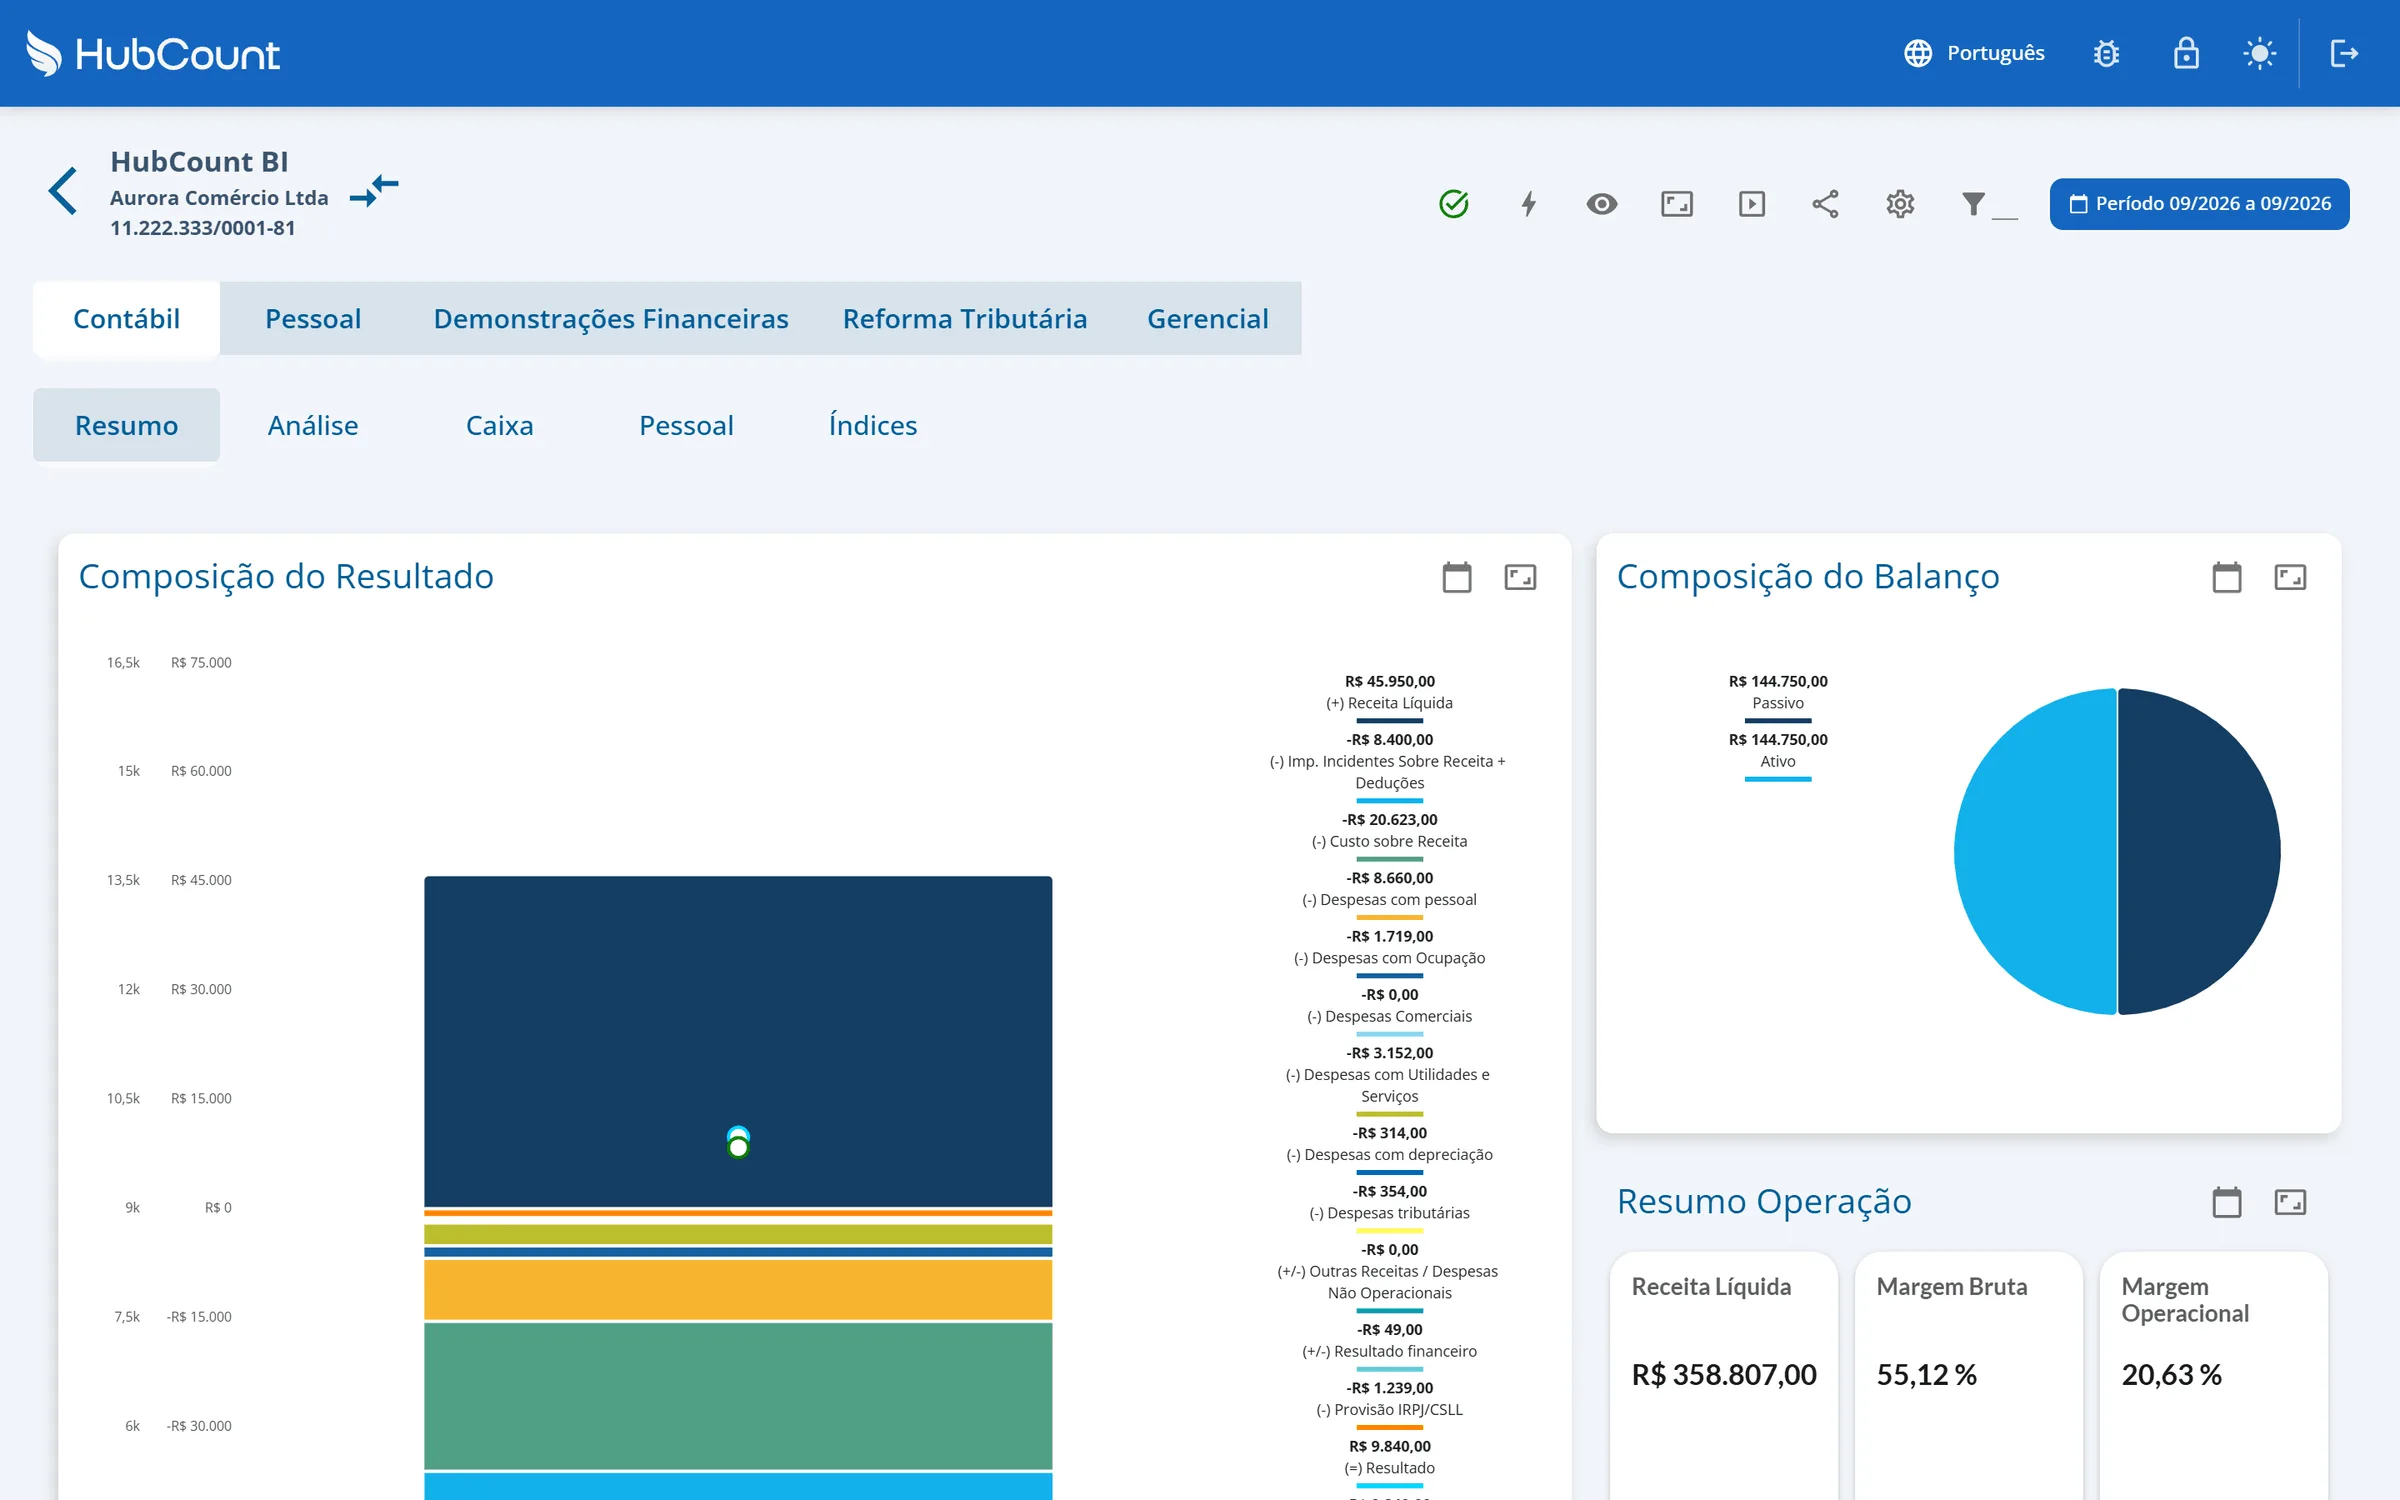Toggle (+) Receita Líquida legend item

1389,699
